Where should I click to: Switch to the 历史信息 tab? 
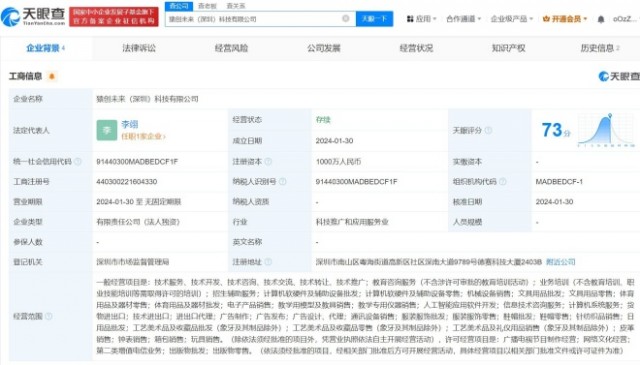click(x=600, y=48)
